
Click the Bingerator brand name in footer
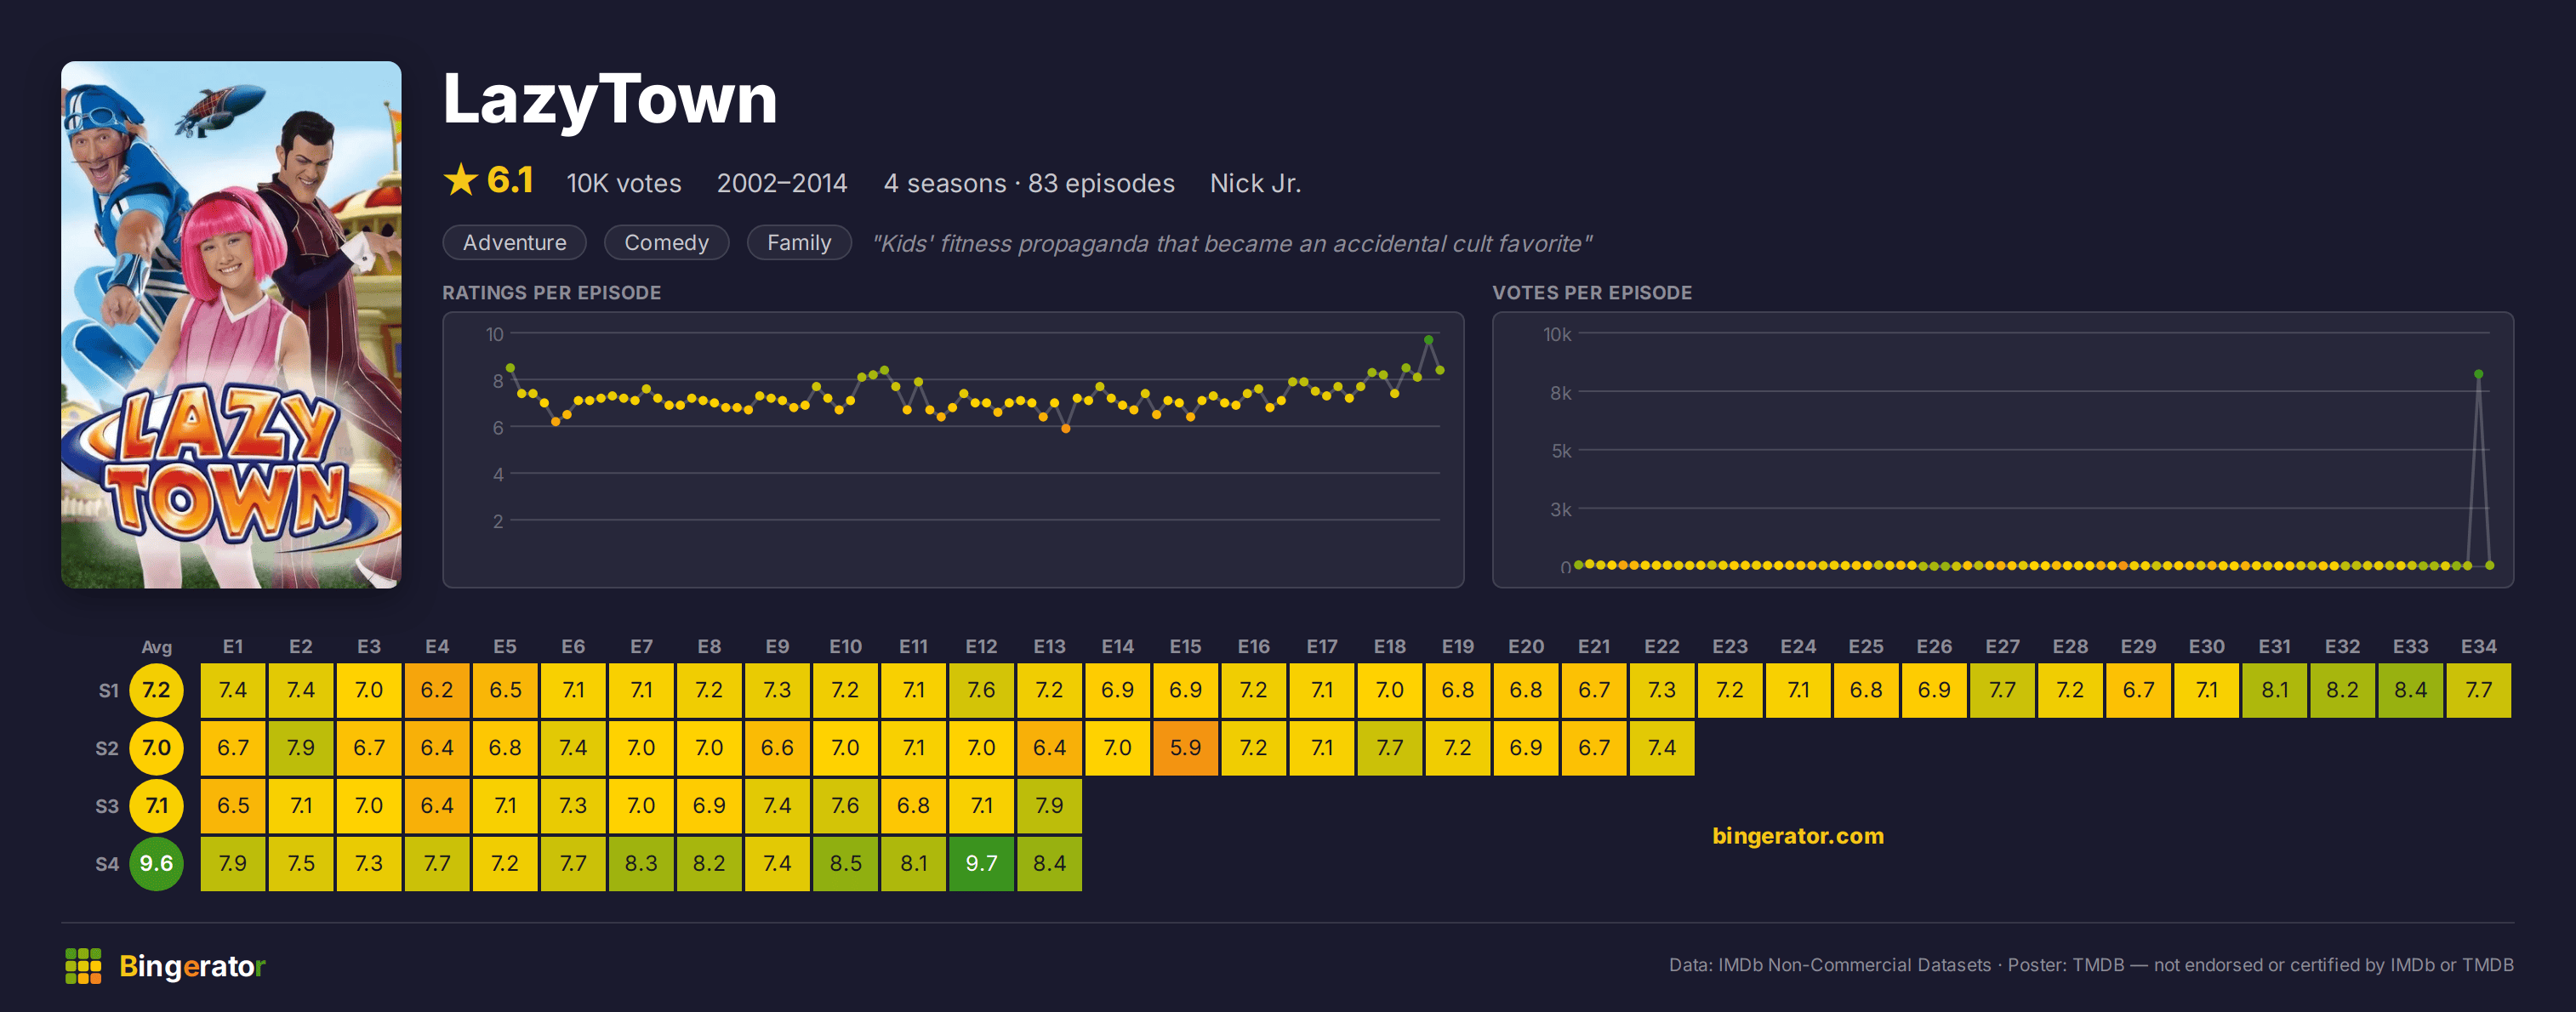(x=192, y=966)
